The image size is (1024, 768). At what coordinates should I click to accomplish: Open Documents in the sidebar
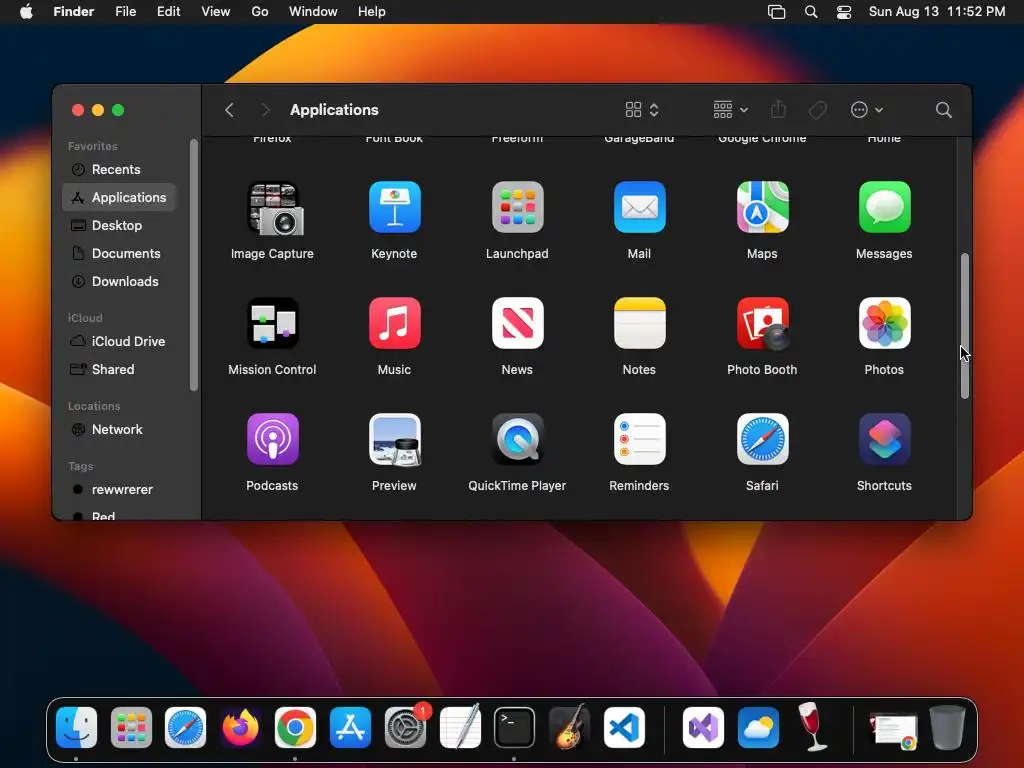point(119,253)
